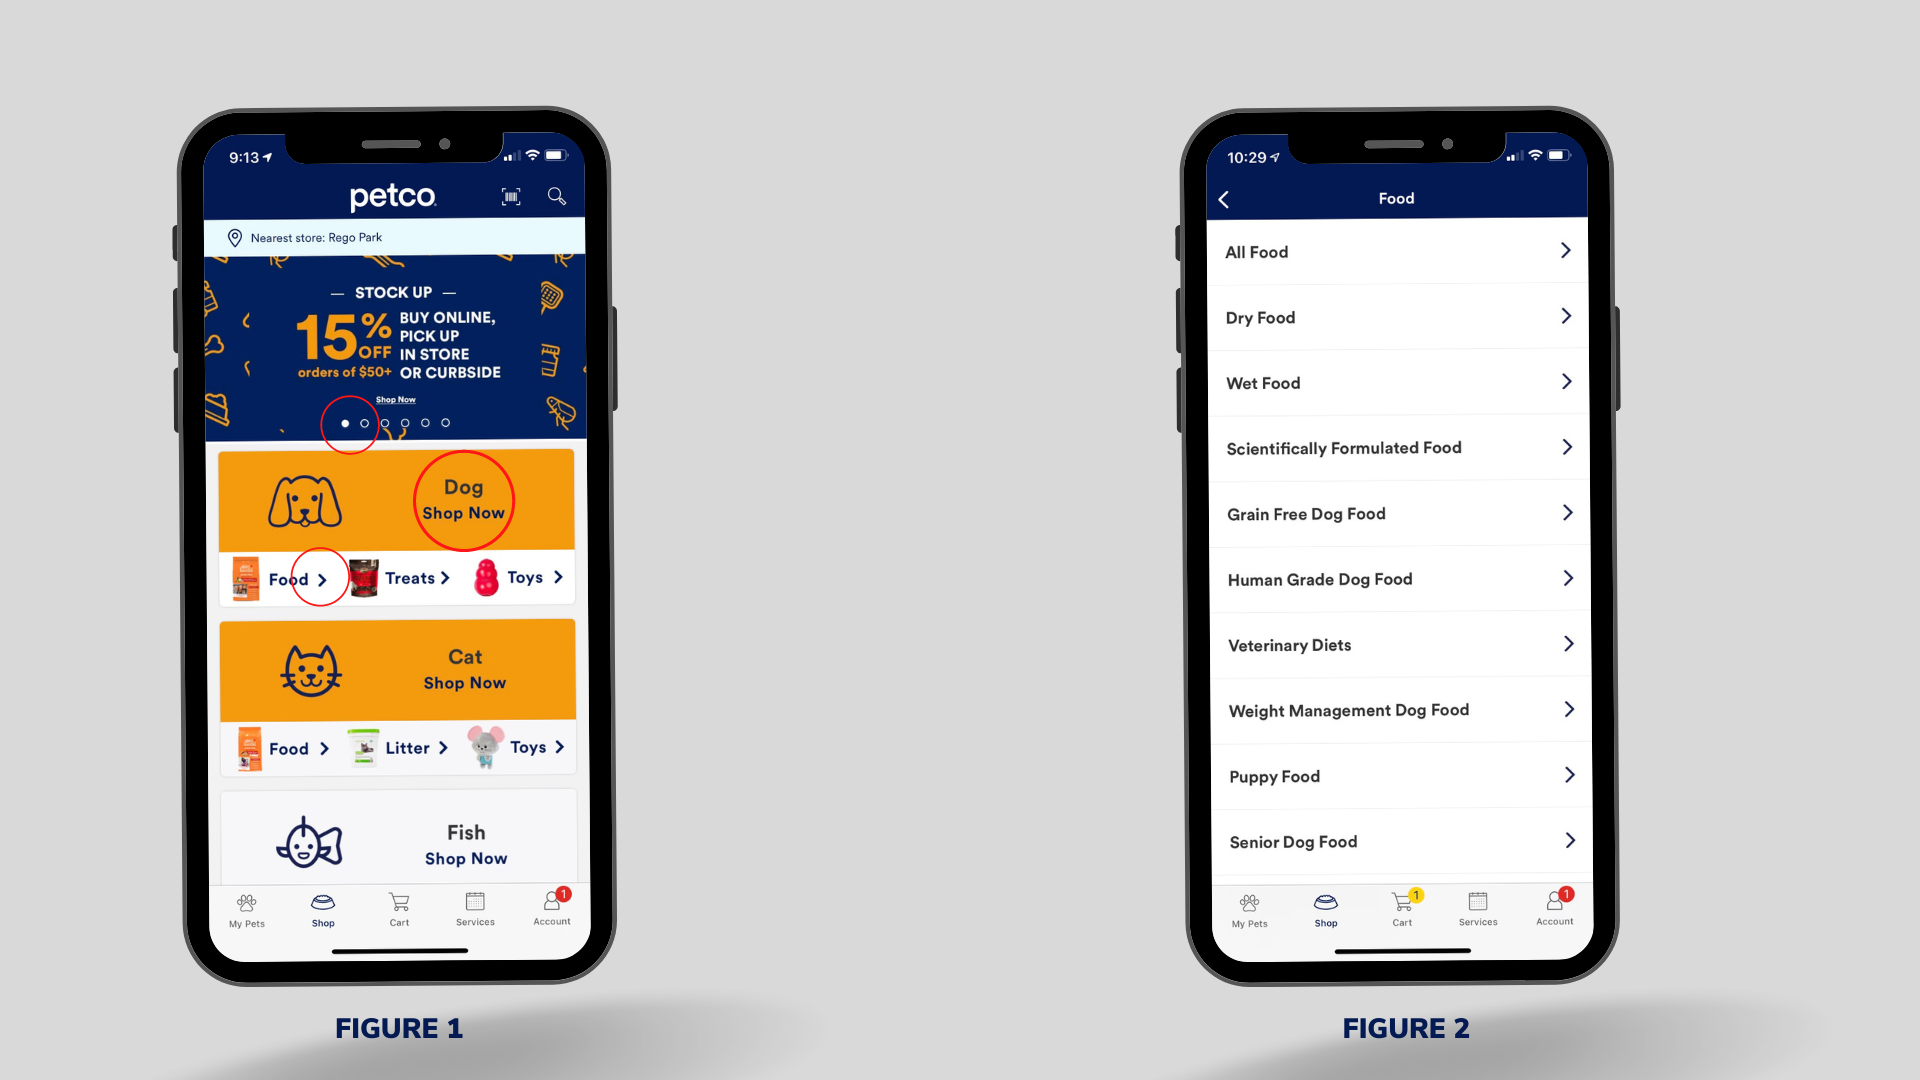1920x1080 pixels.
Task: Select third carousel dot indicator
Action: (386, 423)
